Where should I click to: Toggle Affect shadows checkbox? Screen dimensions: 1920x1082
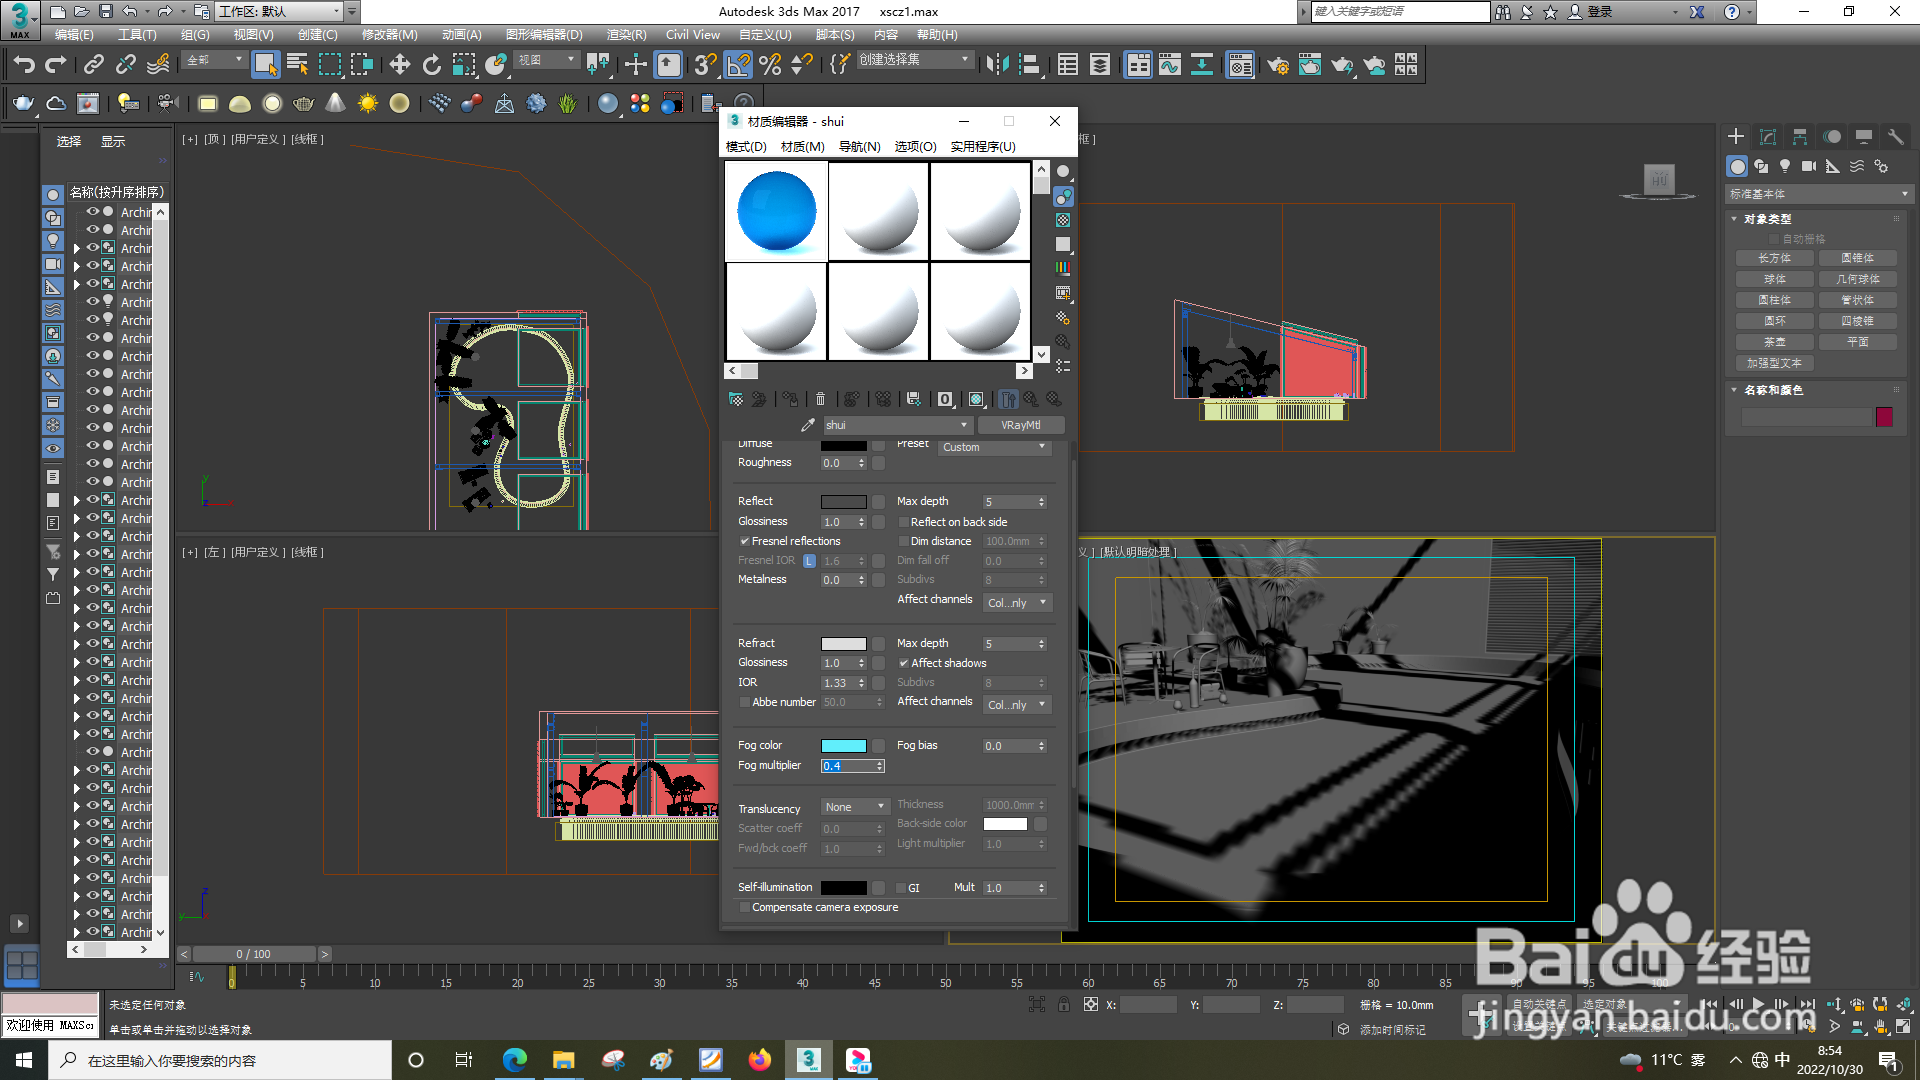(x=903, y=664)
